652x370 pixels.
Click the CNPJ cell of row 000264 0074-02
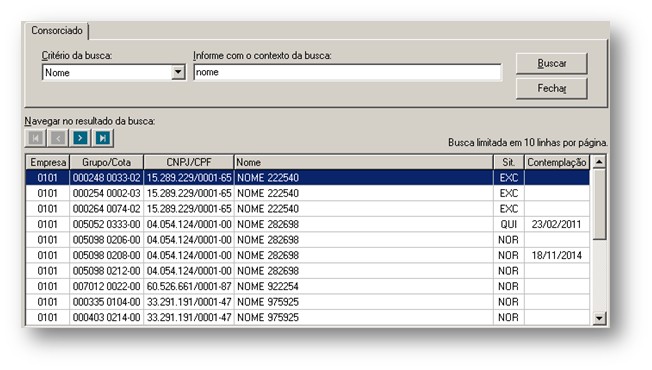[189, 209]
